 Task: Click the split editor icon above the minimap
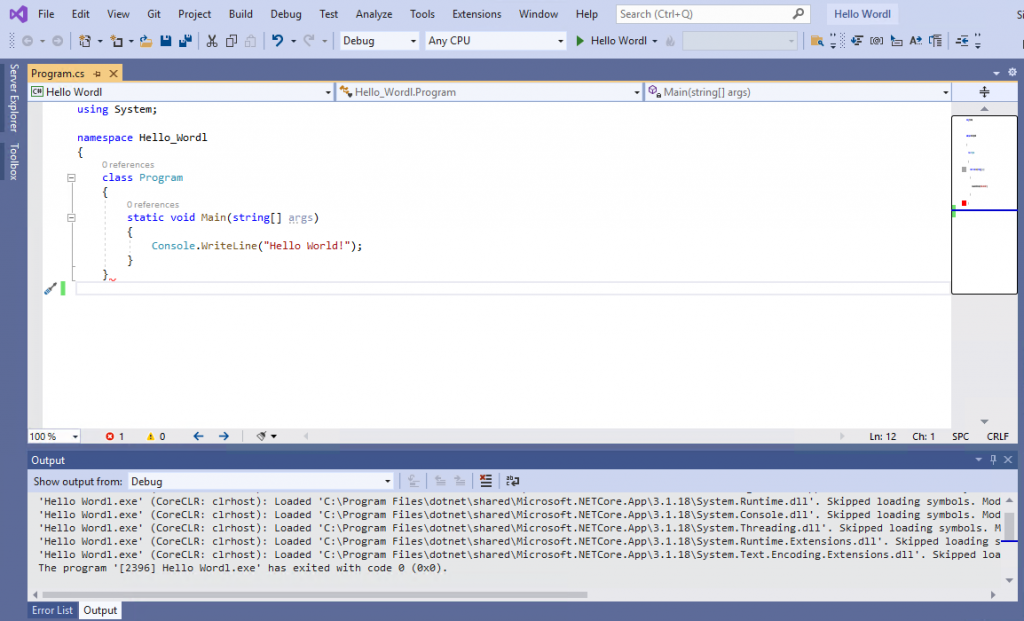click(984, 92)
